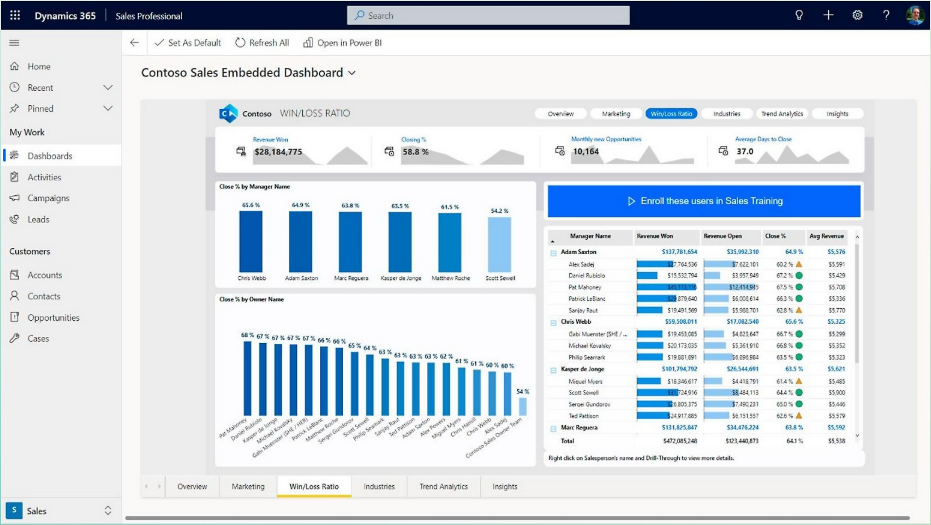Collapse the Kasper de Jonge row group
Image resolution: width=931 pixels, height=525 pixels.
(553, 370)
